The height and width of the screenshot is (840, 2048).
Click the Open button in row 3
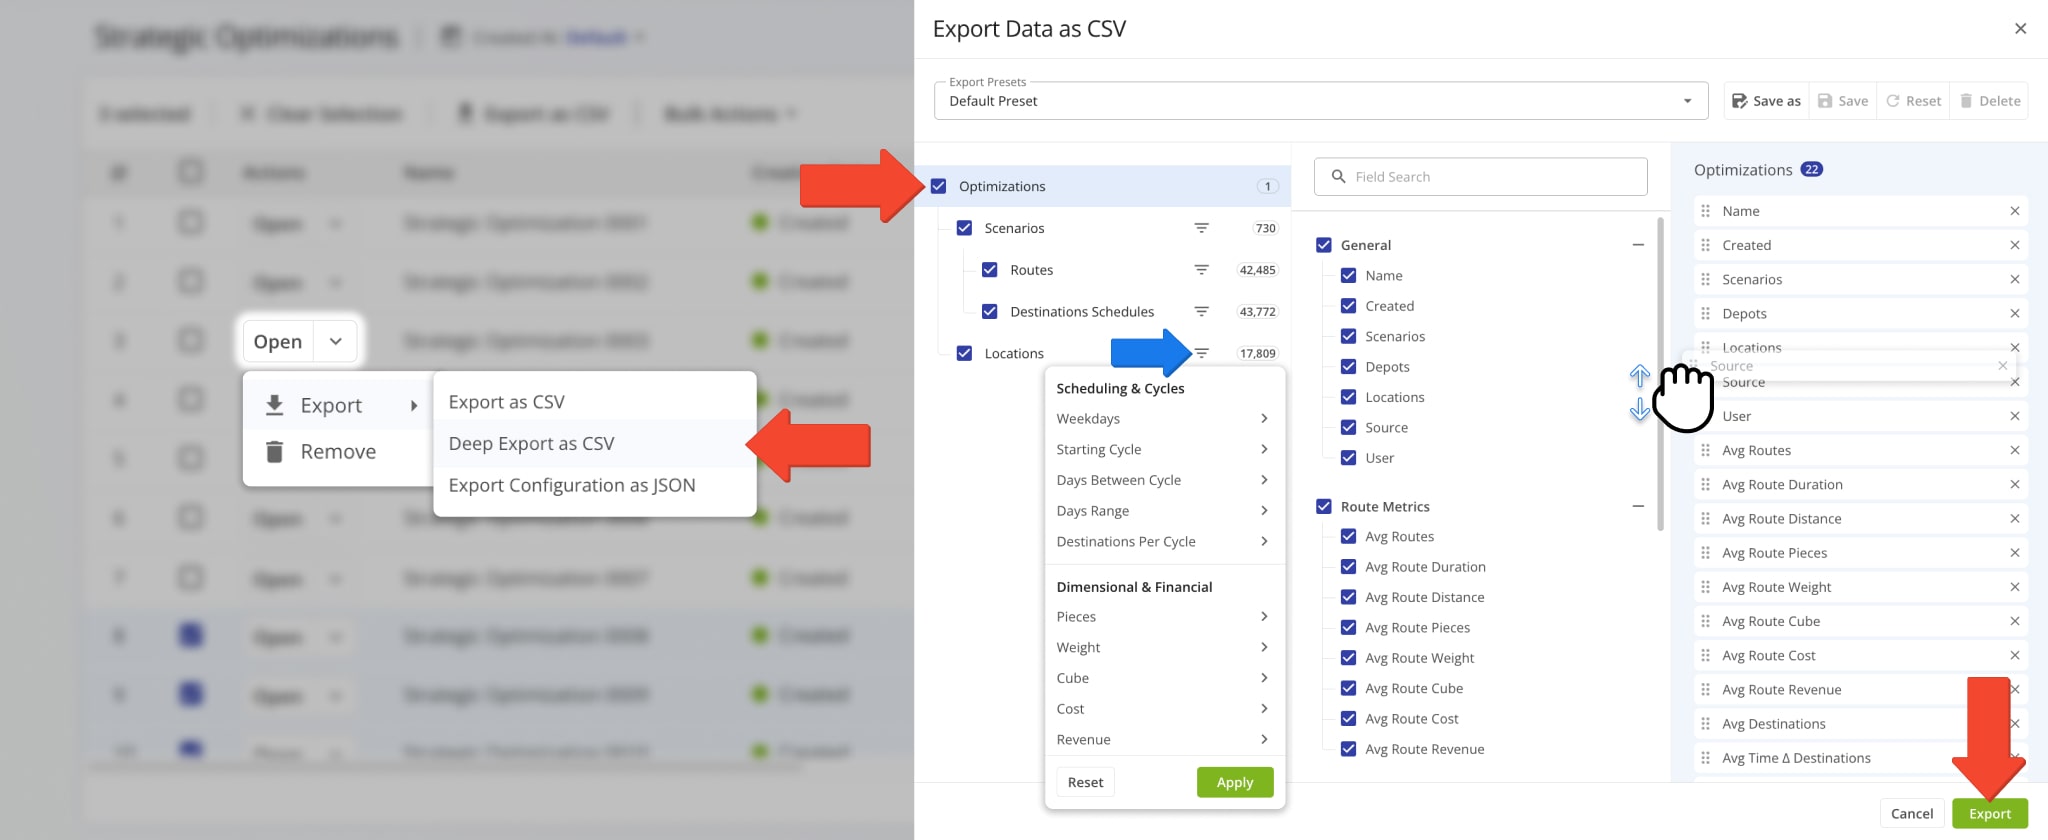click(x=278, y=341)
